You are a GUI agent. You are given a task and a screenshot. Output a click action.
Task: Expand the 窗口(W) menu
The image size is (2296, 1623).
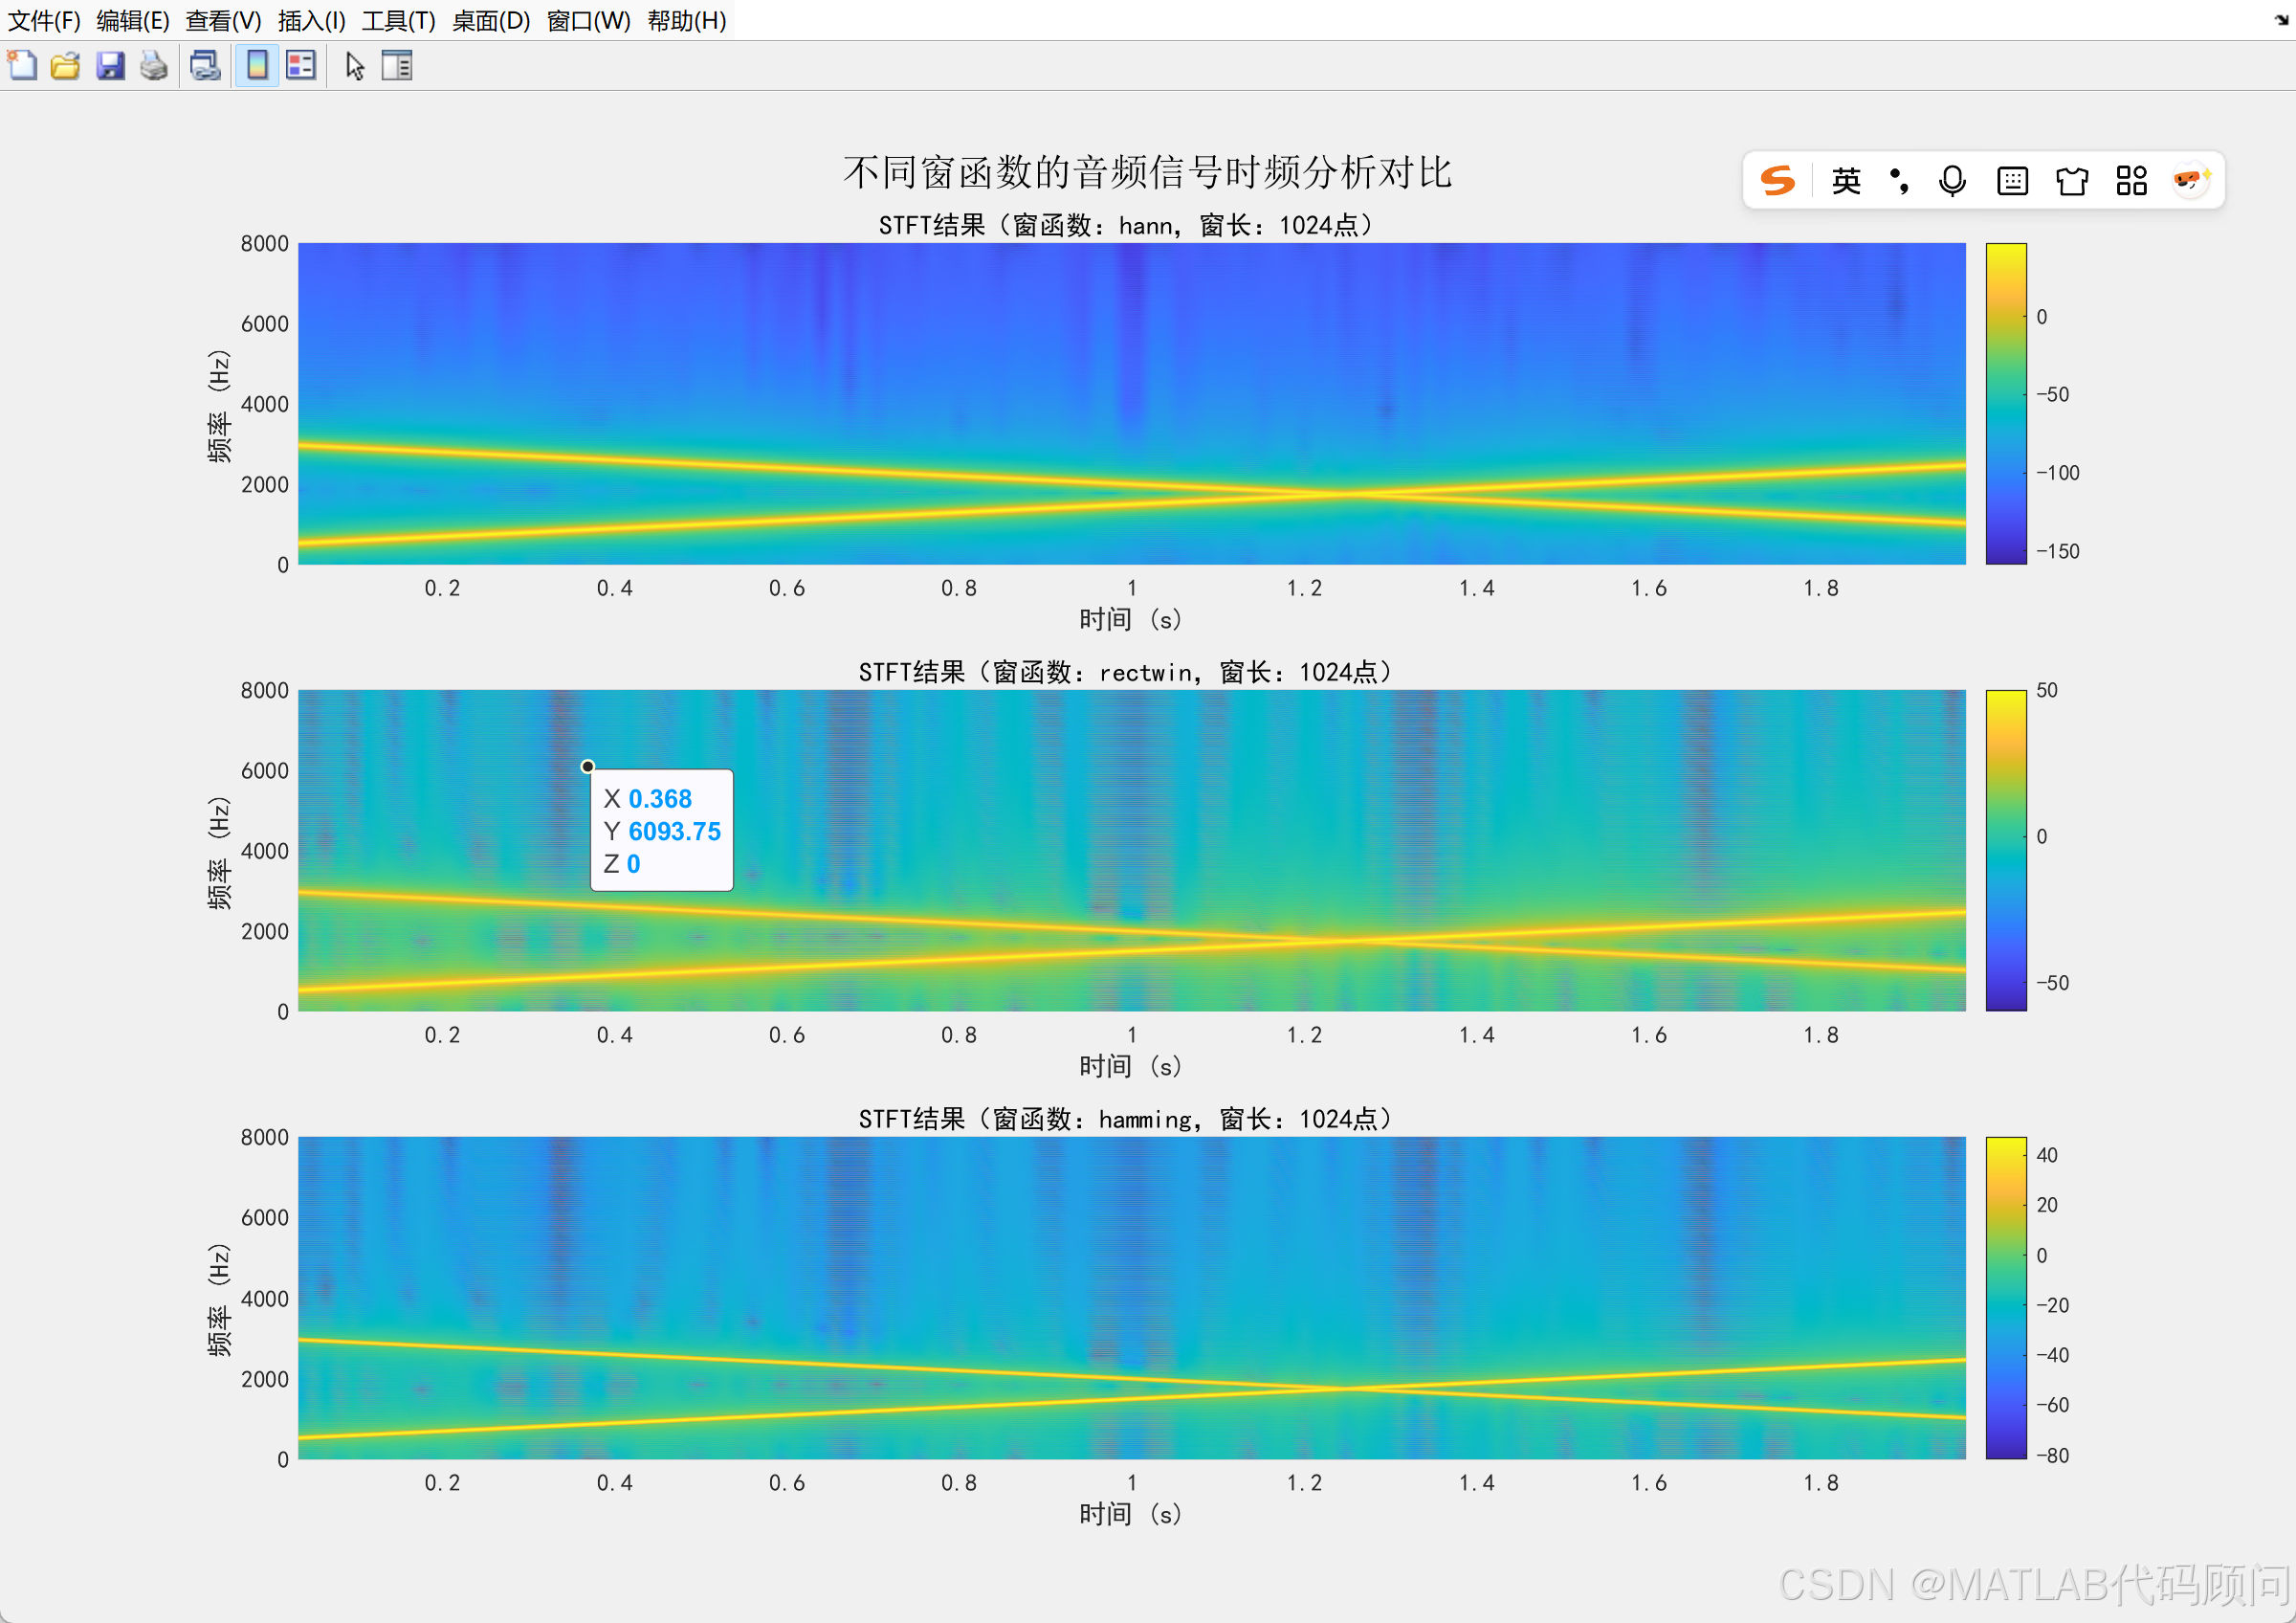pos(588,20)
